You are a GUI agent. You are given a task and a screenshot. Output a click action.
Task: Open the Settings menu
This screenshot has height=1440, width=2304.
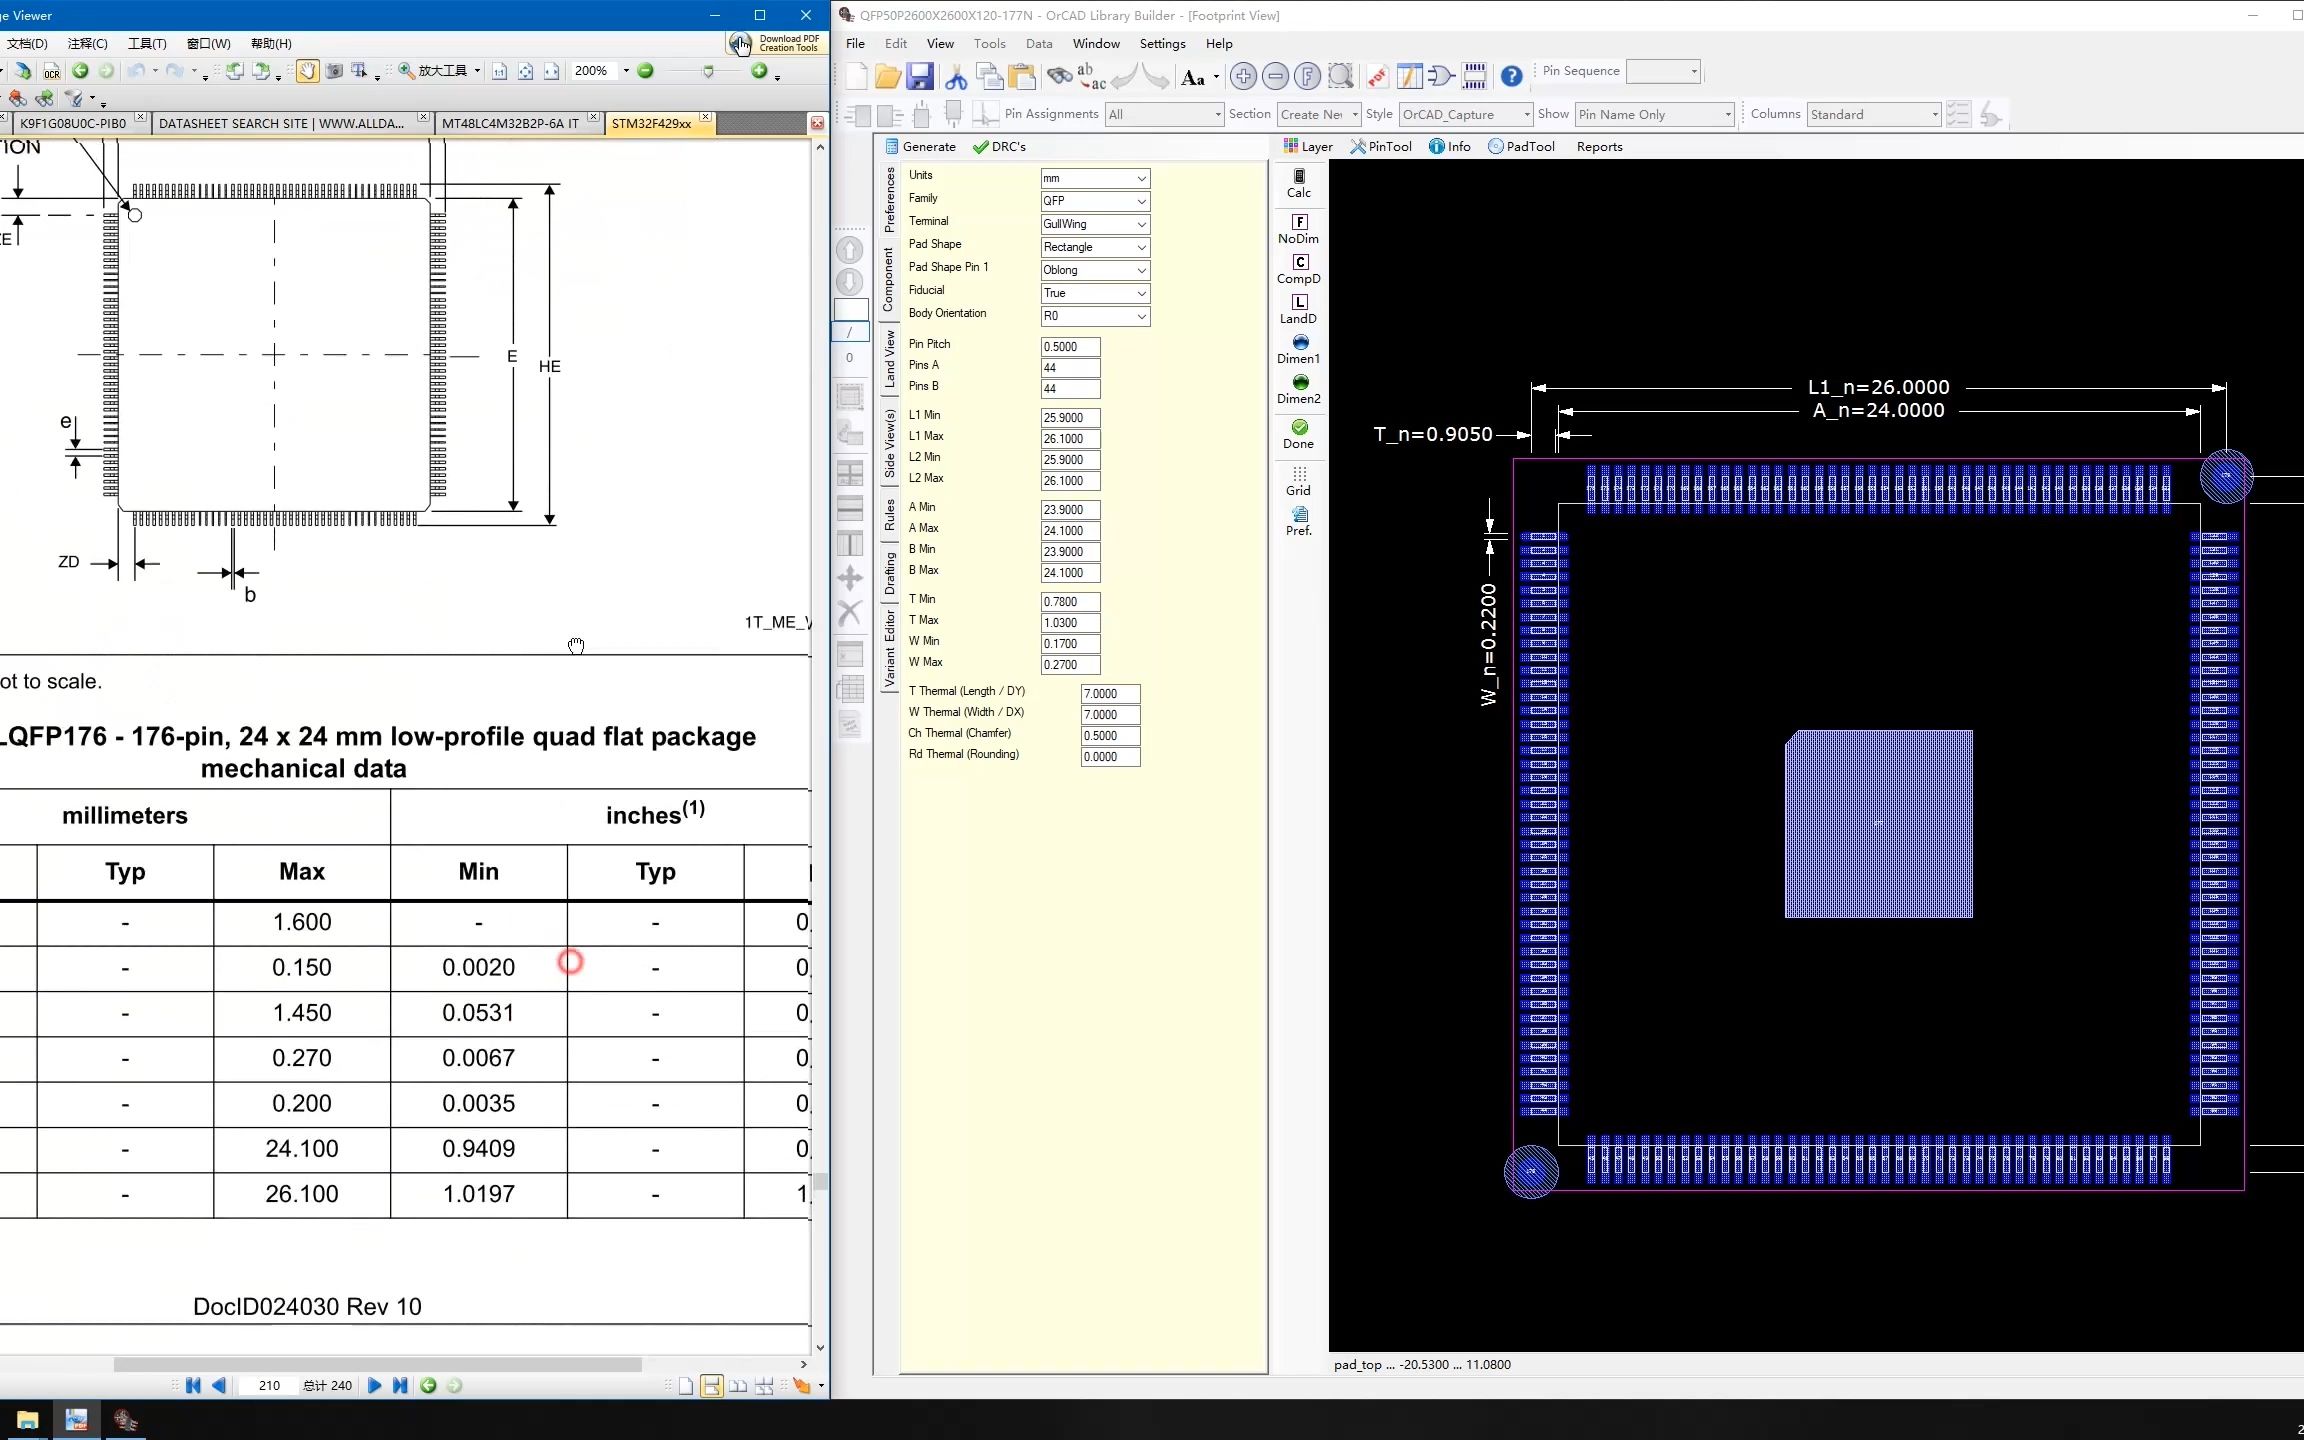[1162, 43]
